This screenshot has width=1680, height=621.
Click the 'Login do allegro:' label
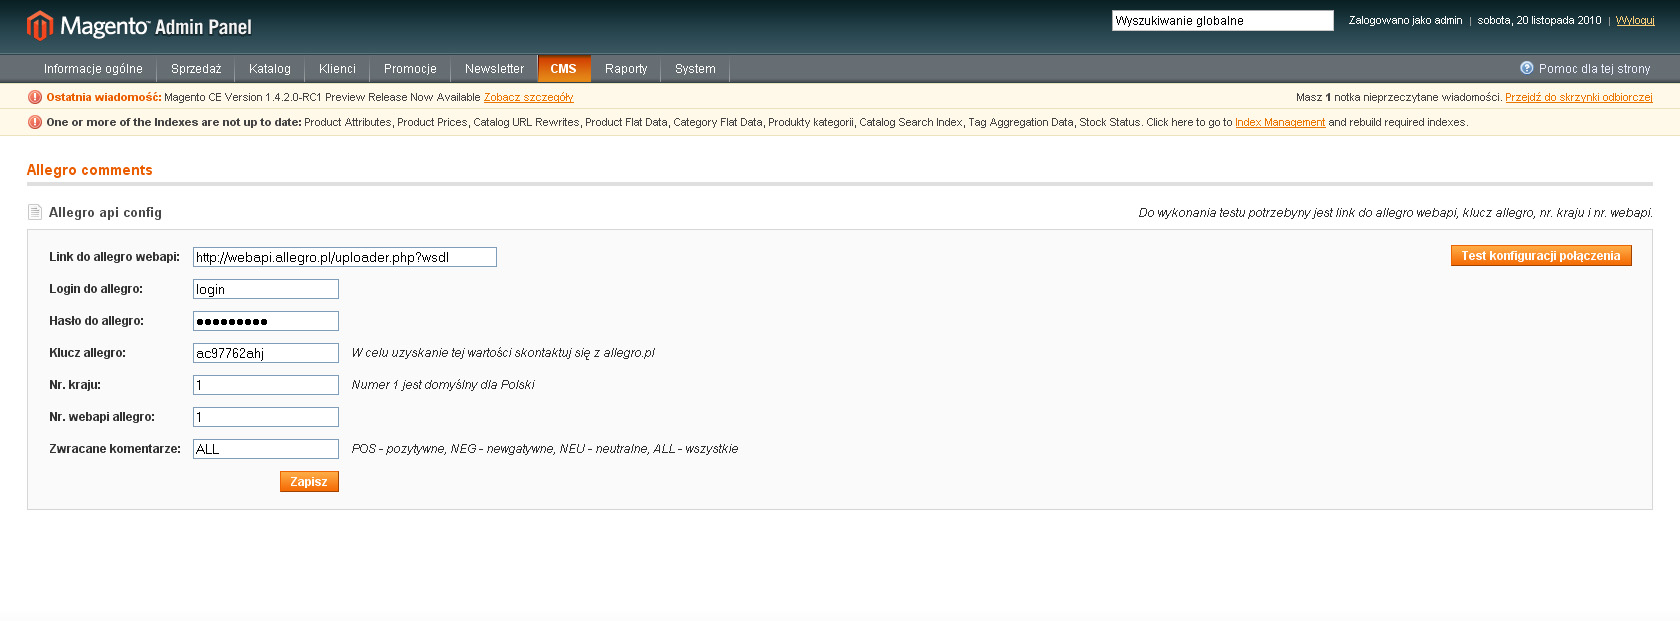coord(96,289)
